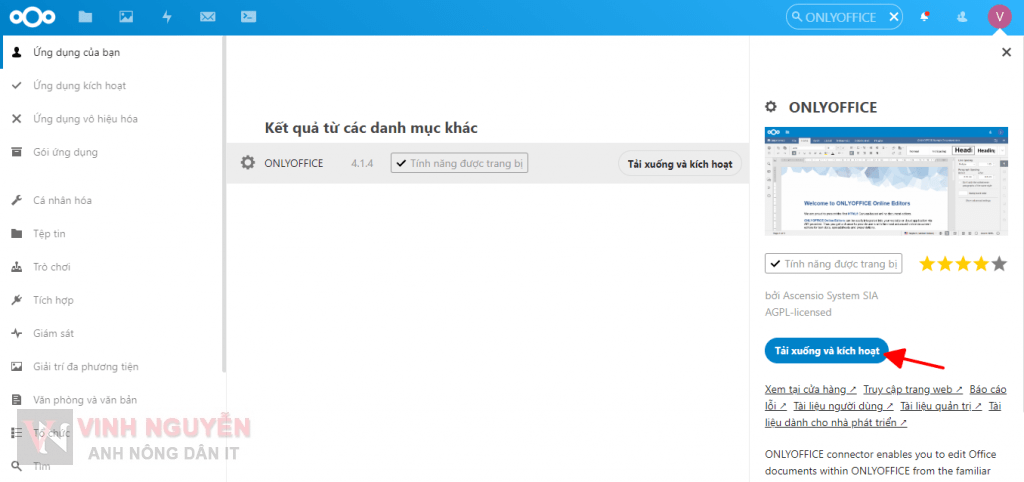Screen dimensions: 1024x482
Task: Clear the ONLYOFFICE search text
Action: 893,17
